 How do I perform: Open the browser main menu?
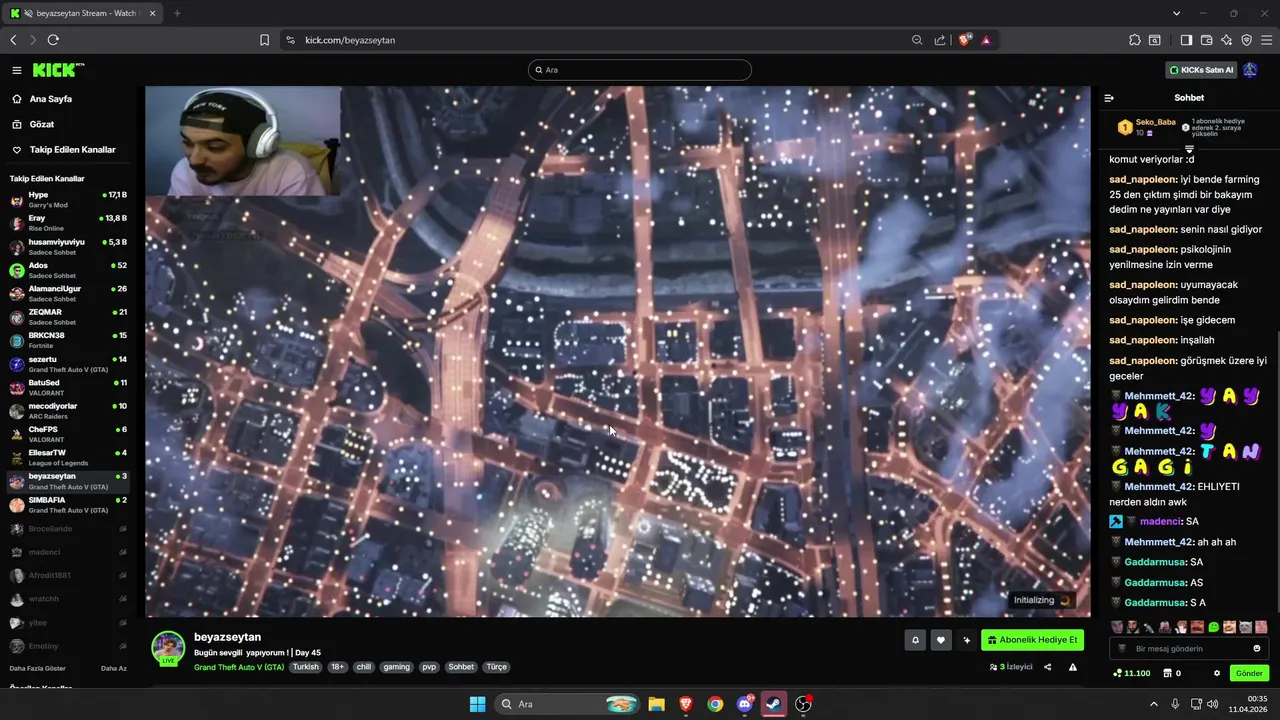(1266, 40)
